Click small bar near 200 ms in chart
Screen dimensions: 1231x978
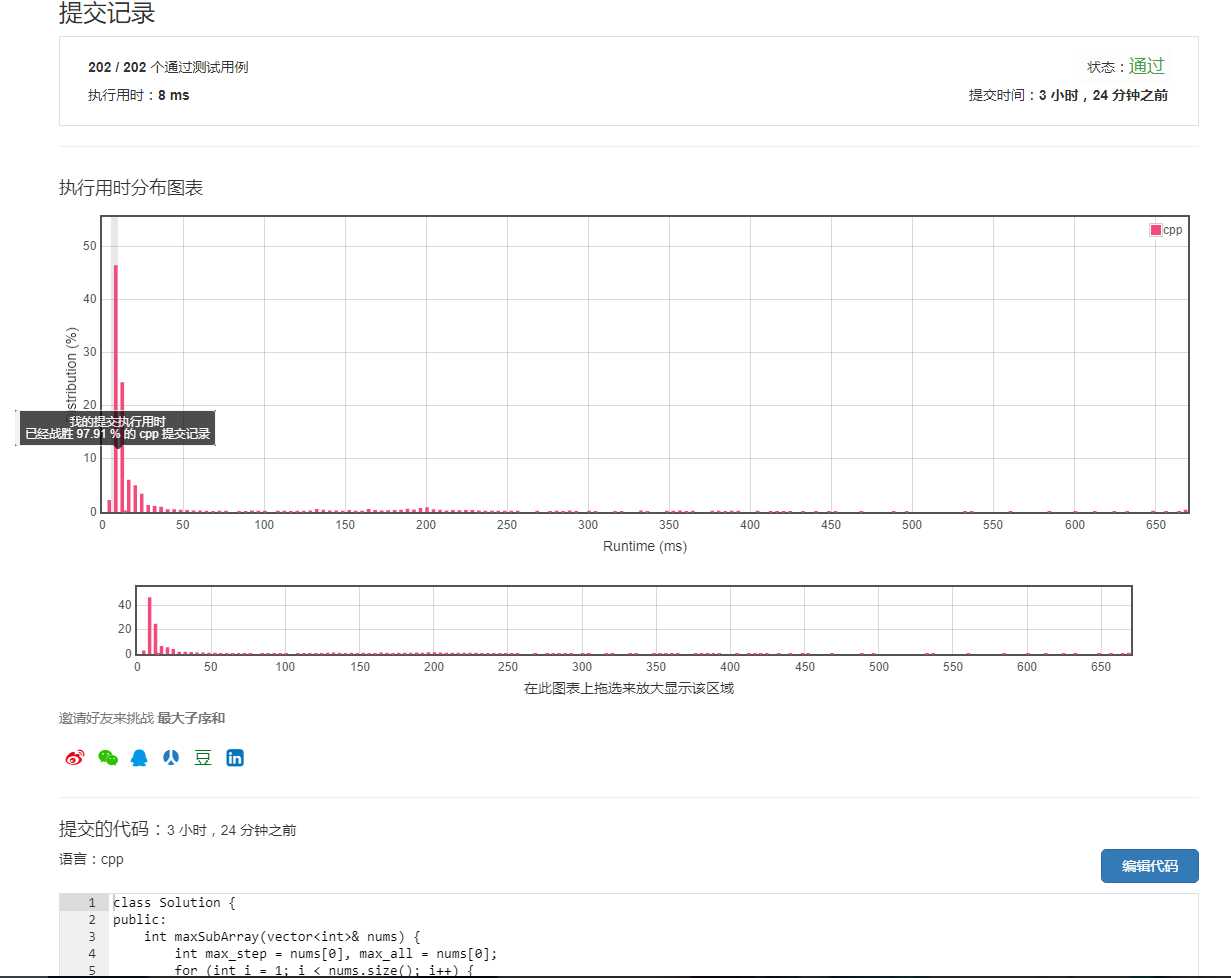(427, 509)
